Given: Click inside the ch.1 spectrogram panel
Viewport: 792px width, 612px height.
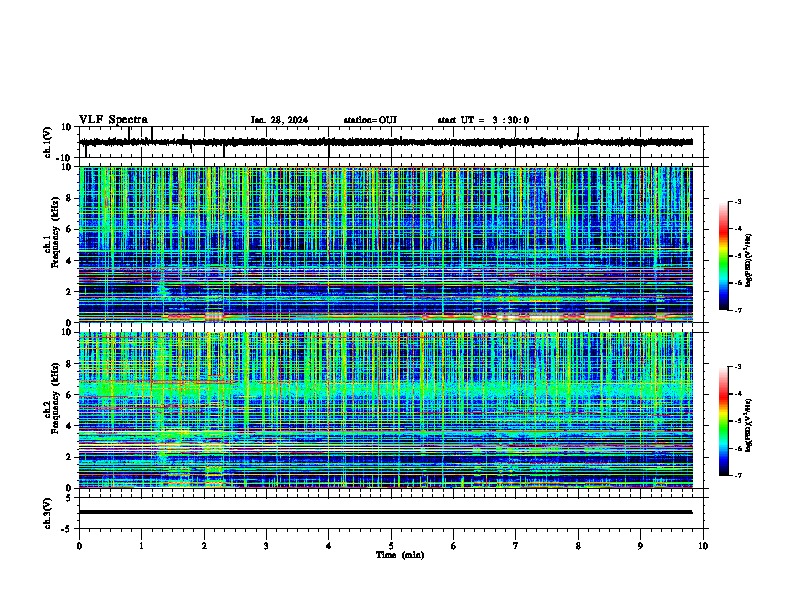Looking at the screenshot, I should [386, 244].
